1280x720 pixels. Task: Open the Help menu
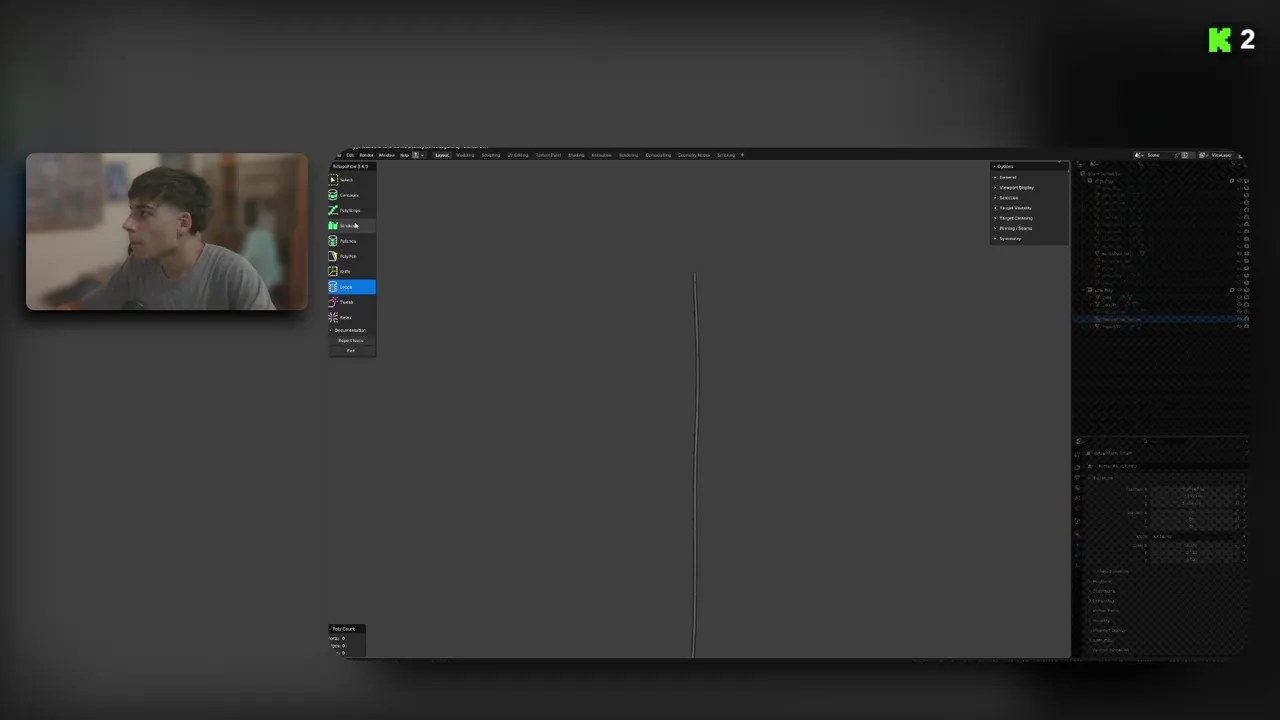[x=404, y=155]
